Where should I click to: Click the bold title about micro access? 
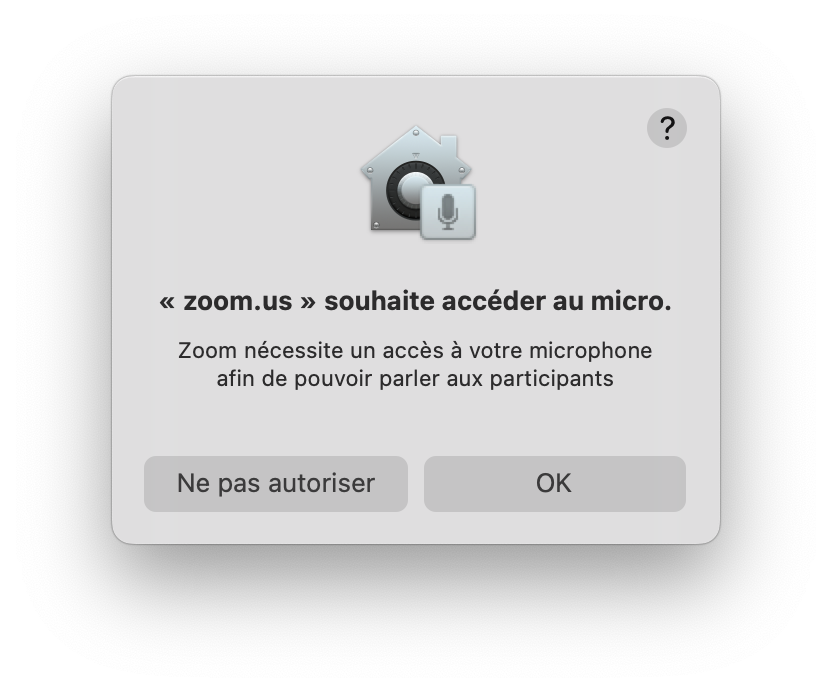pos(415,301)
